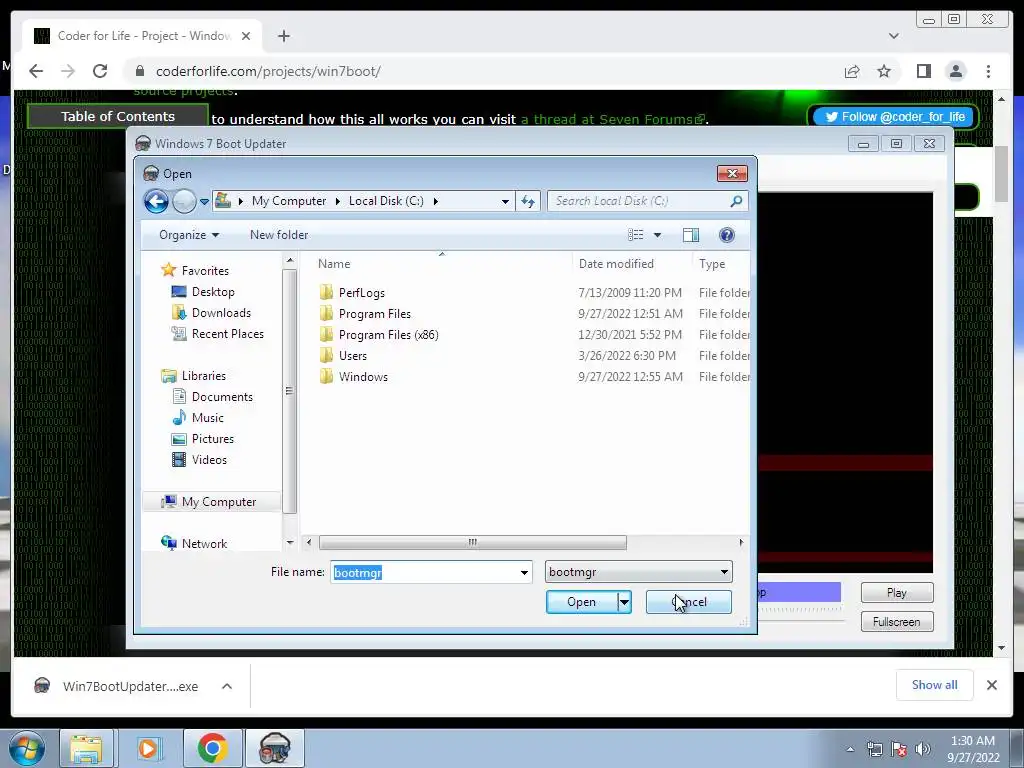Image resolution: width=1024 pixels, height=768 pixels.
Task: Click horizontal scrollbar in file list
Action: (x=472, y=543)
